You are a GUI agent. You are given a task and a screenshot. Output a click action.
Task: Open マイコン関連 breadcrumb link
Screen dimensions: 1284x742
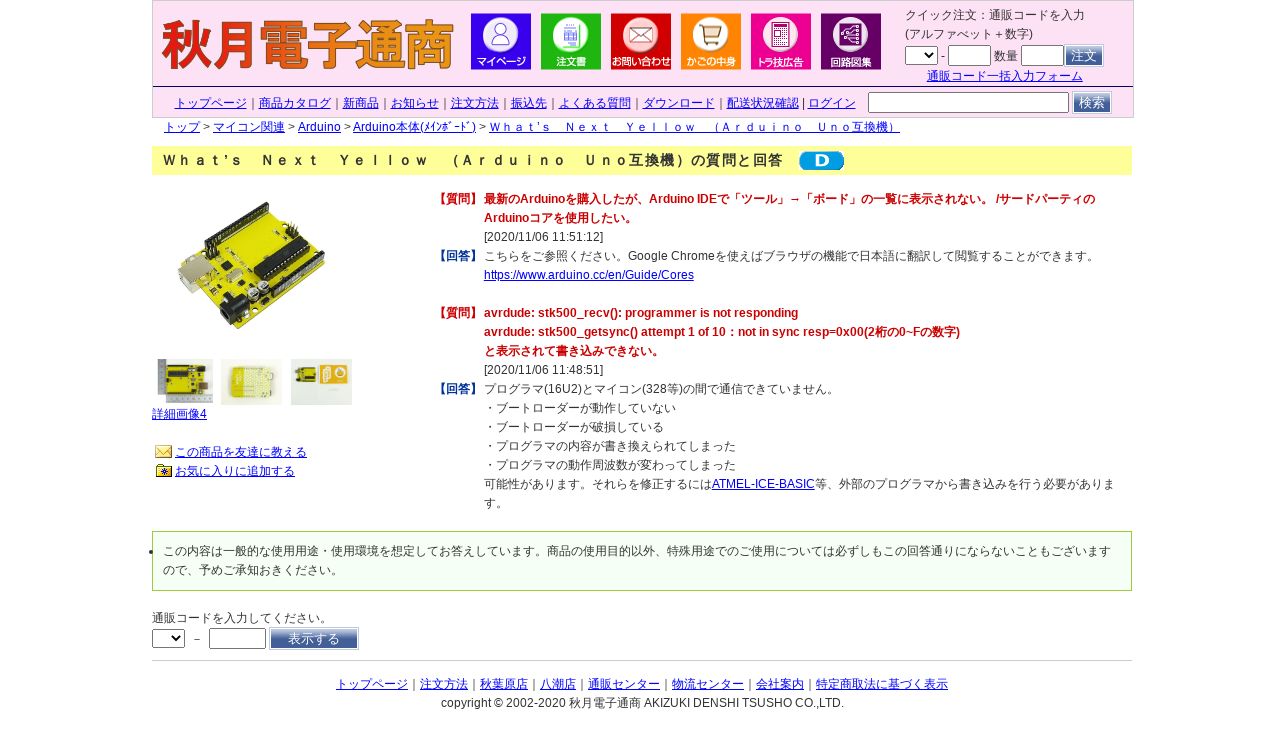[x=249, y=127]
